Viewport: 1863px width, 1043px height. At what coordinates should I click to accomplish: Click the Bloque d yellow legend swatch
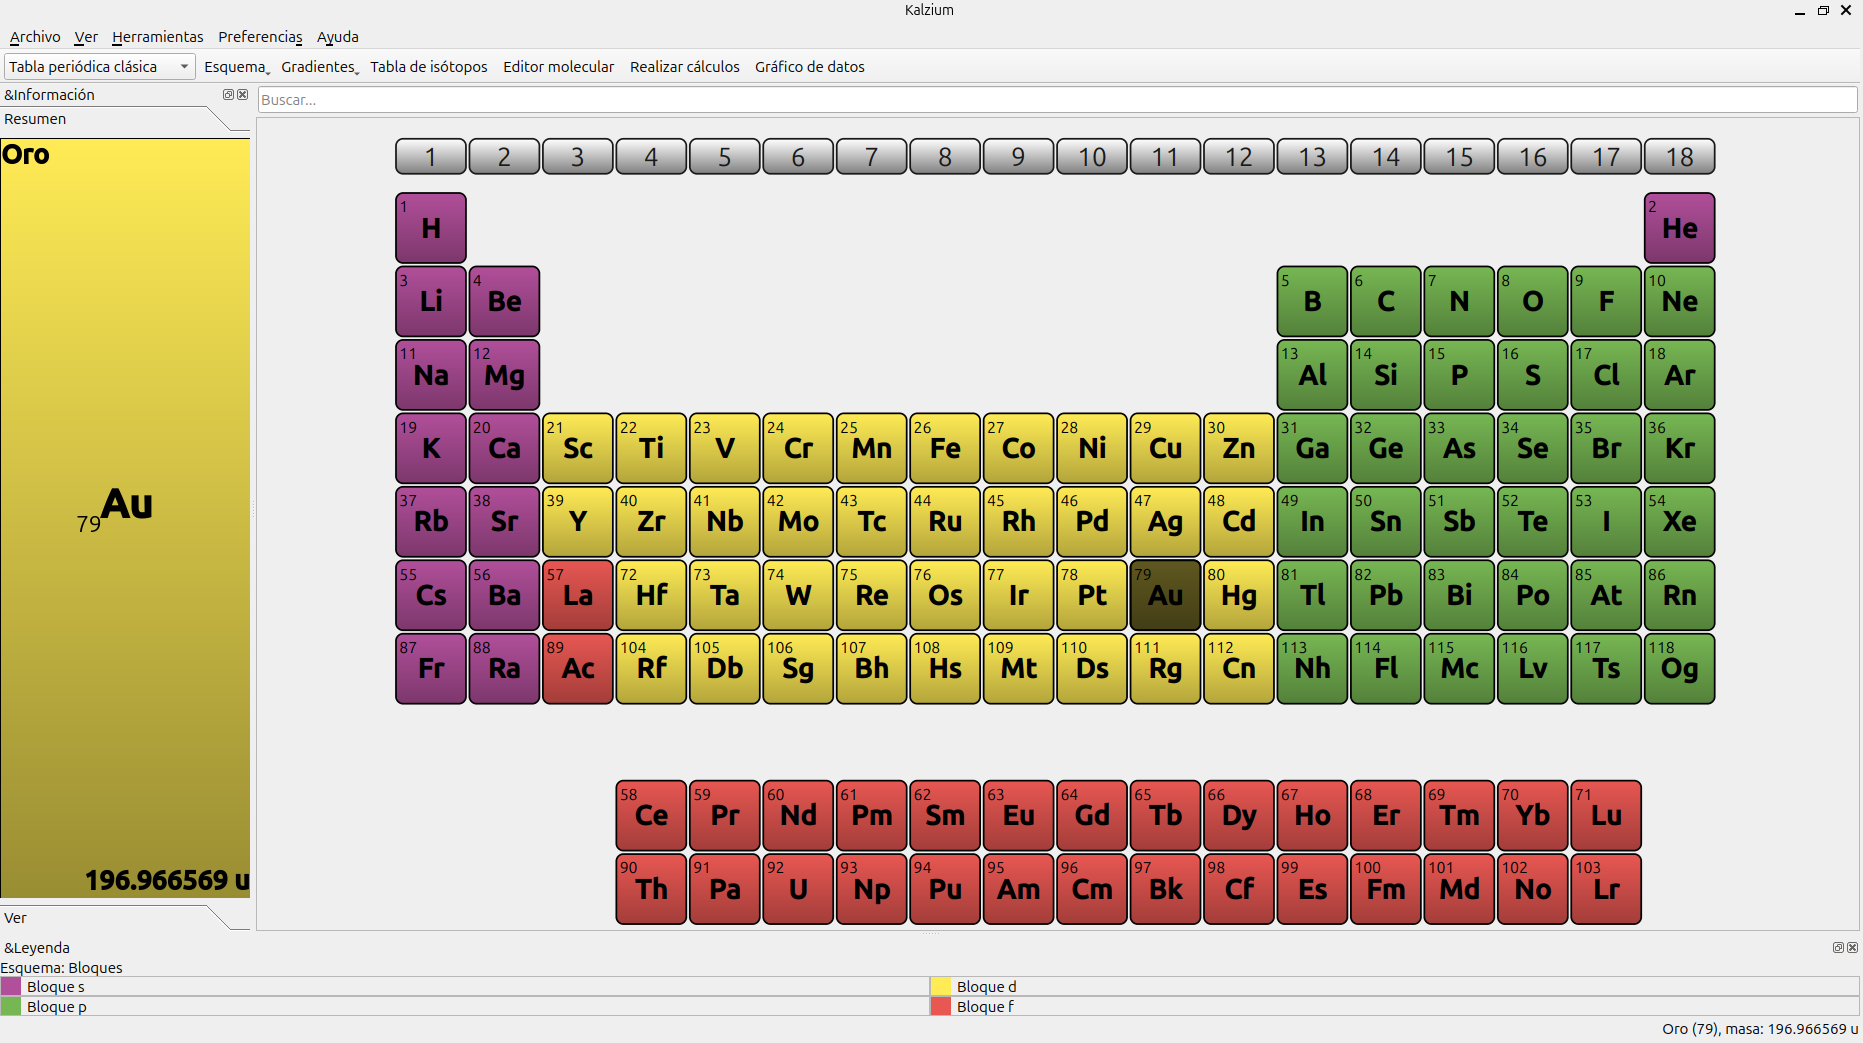(x=940, y=987)
